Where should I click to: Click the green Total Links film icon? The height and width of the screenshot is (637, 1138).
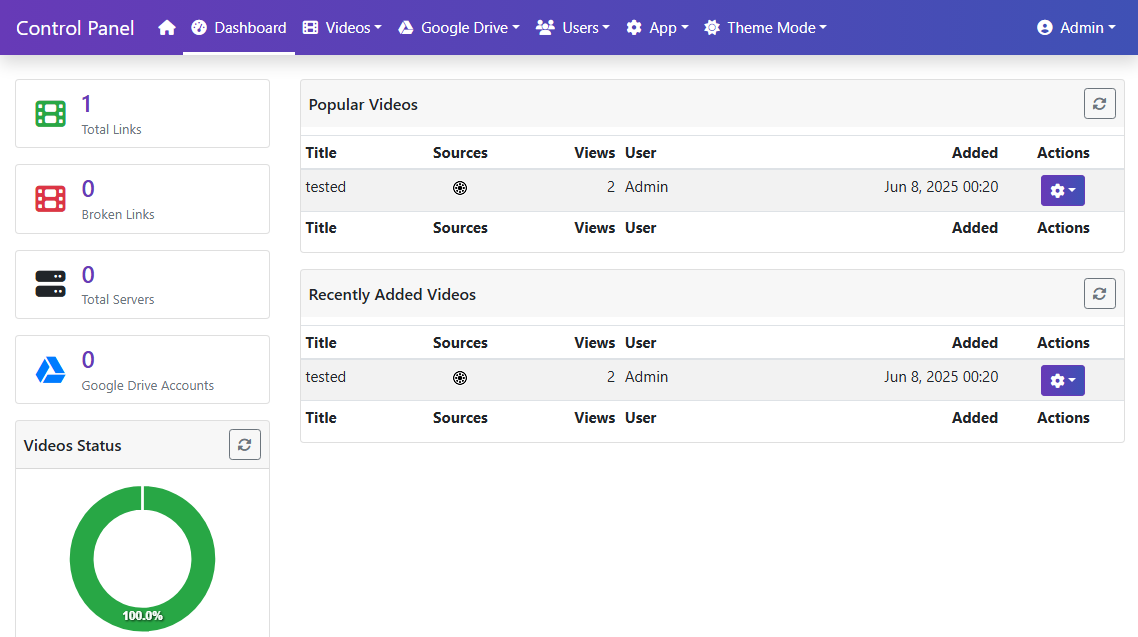pyautogui.click(x=50, y=114)
